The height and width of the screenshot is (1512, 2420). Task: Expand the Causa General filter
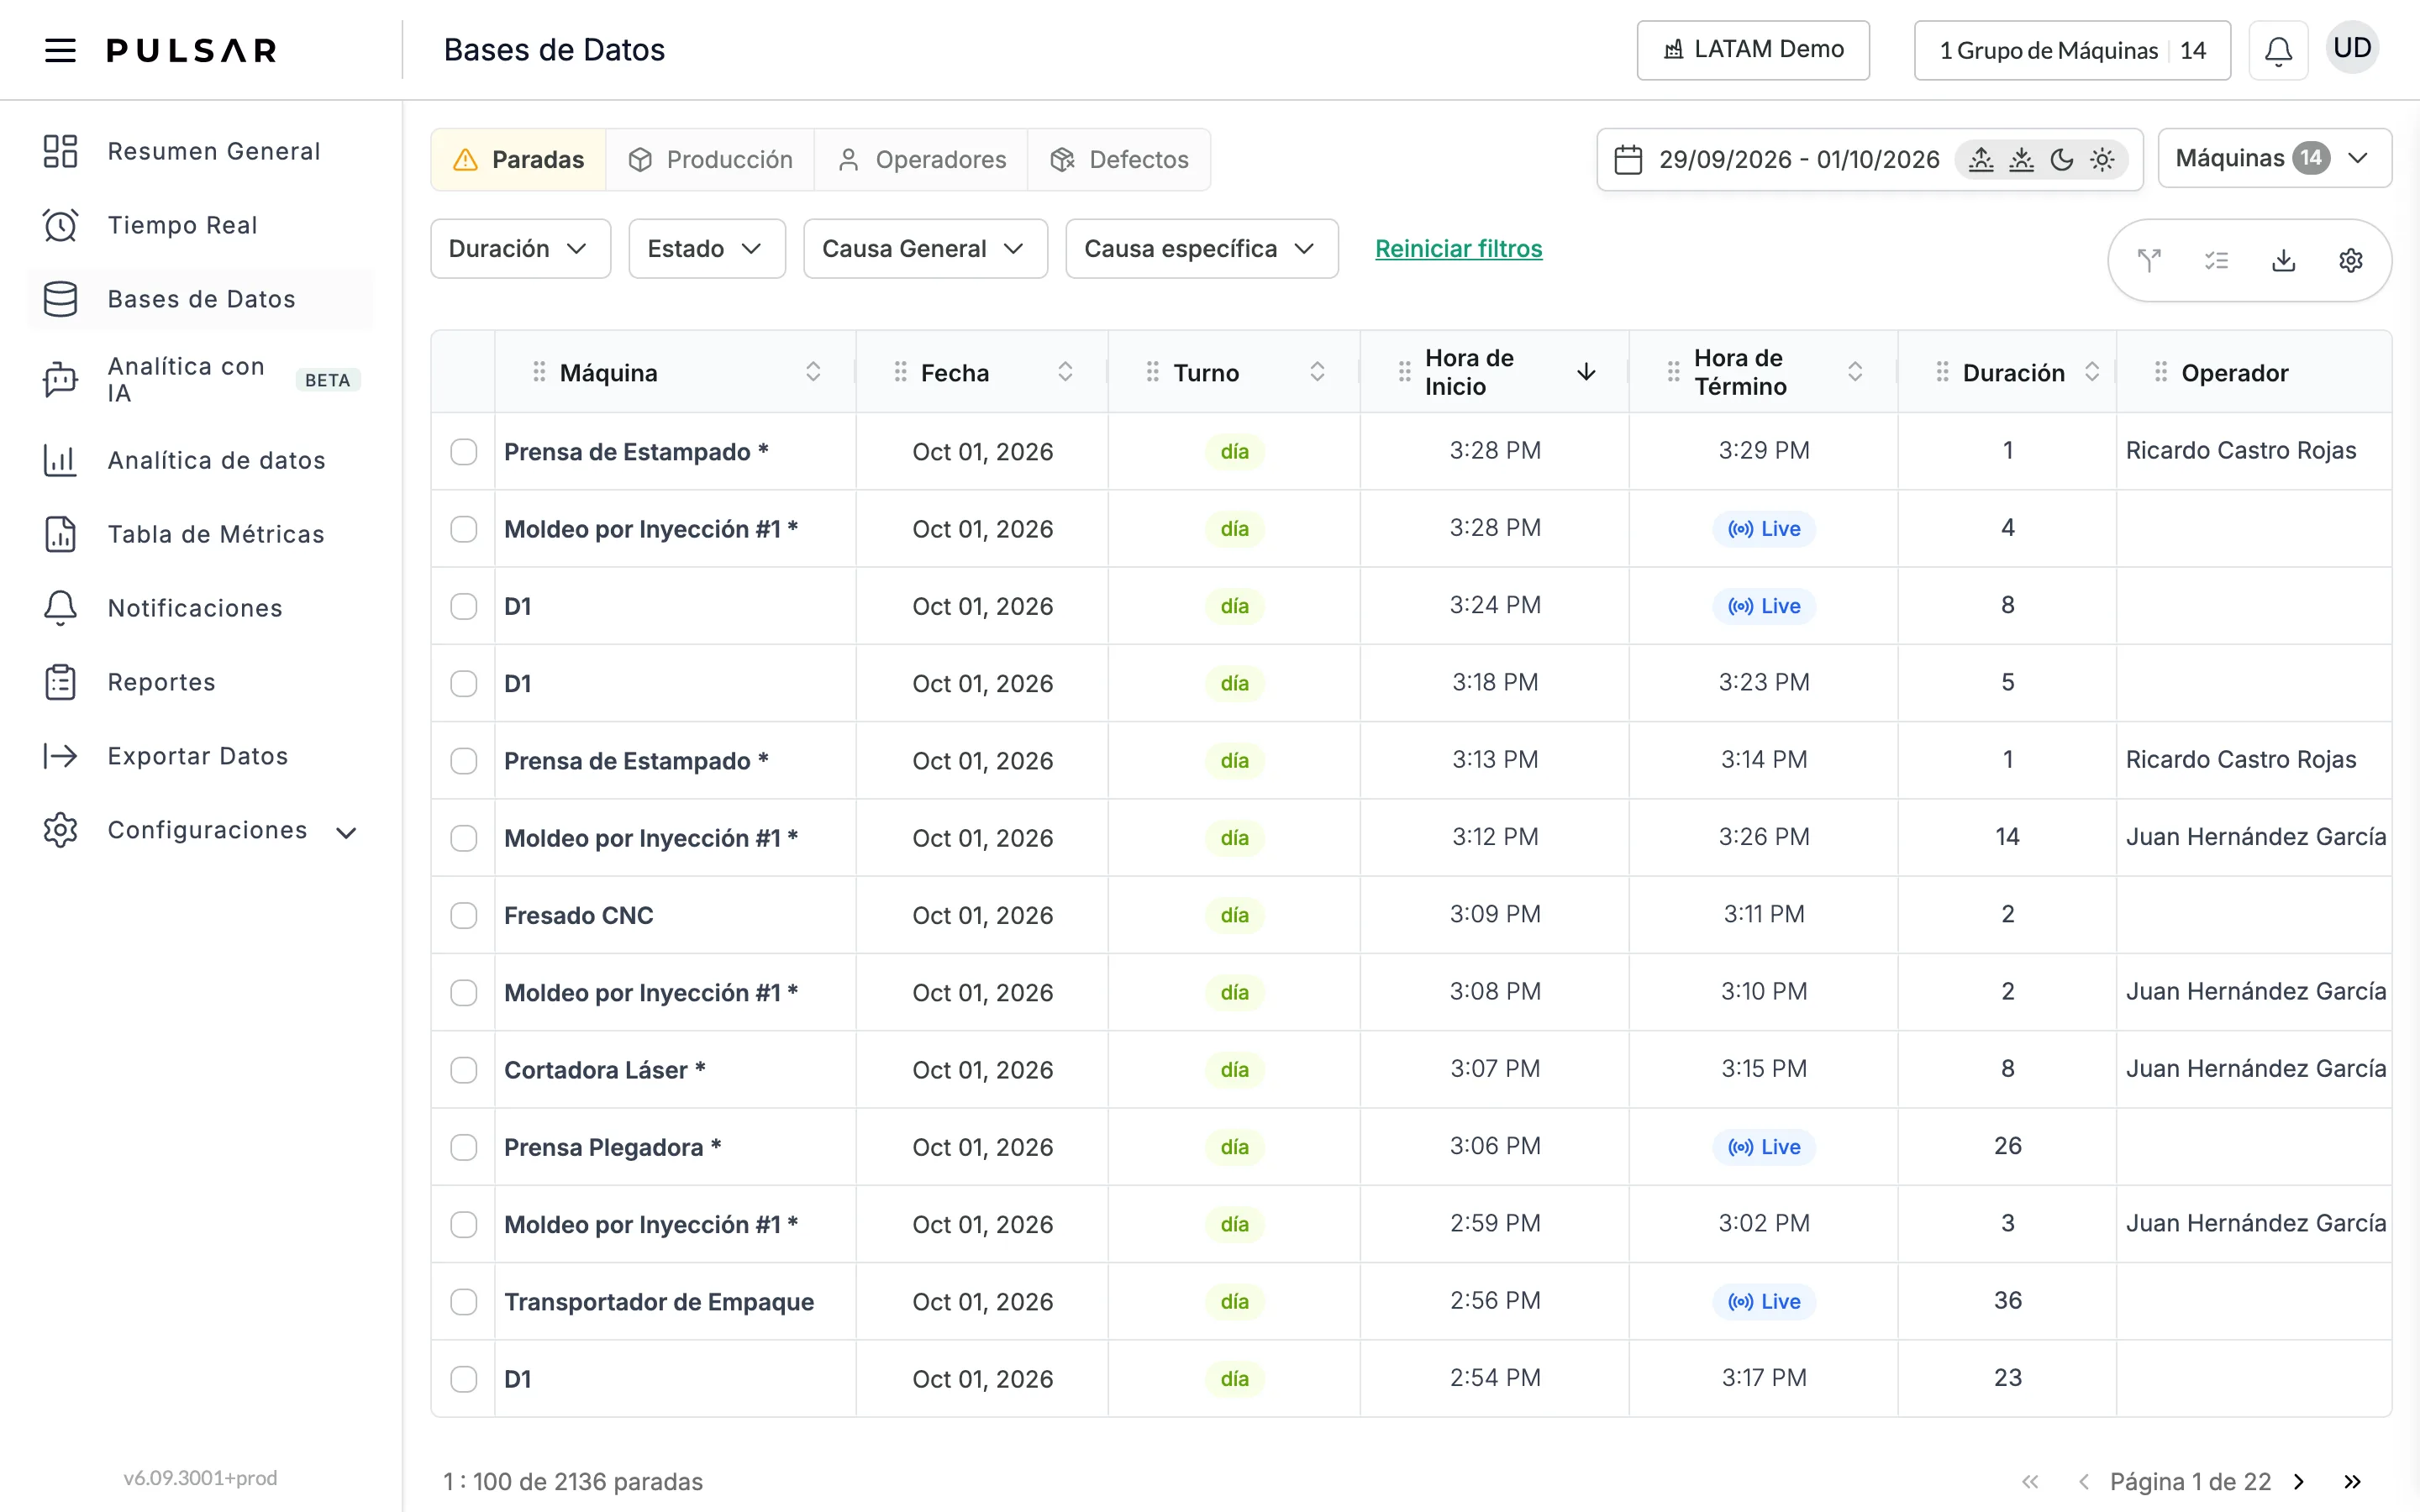925,249
